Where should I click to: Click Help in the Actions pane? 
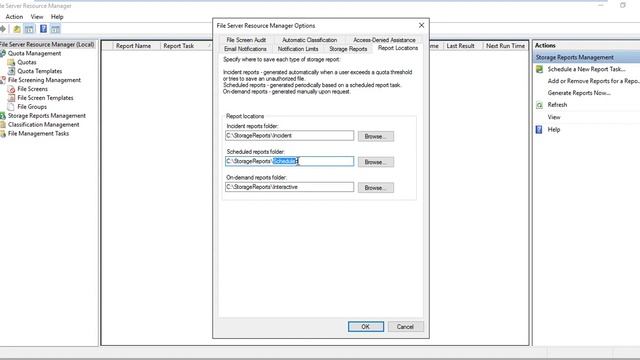(553, 130)
